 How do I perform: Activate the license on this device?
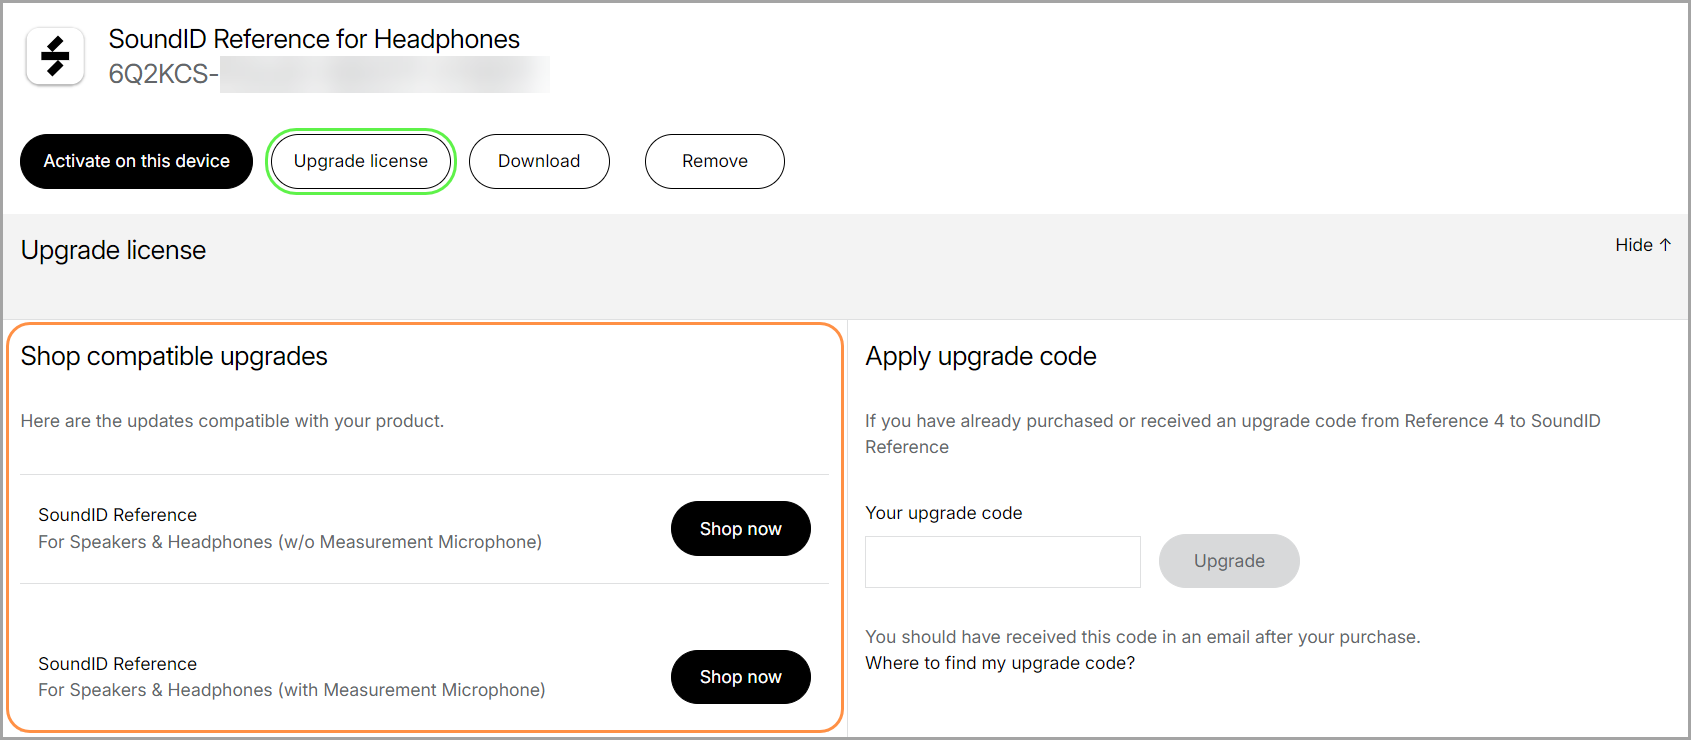coord(137,161)
